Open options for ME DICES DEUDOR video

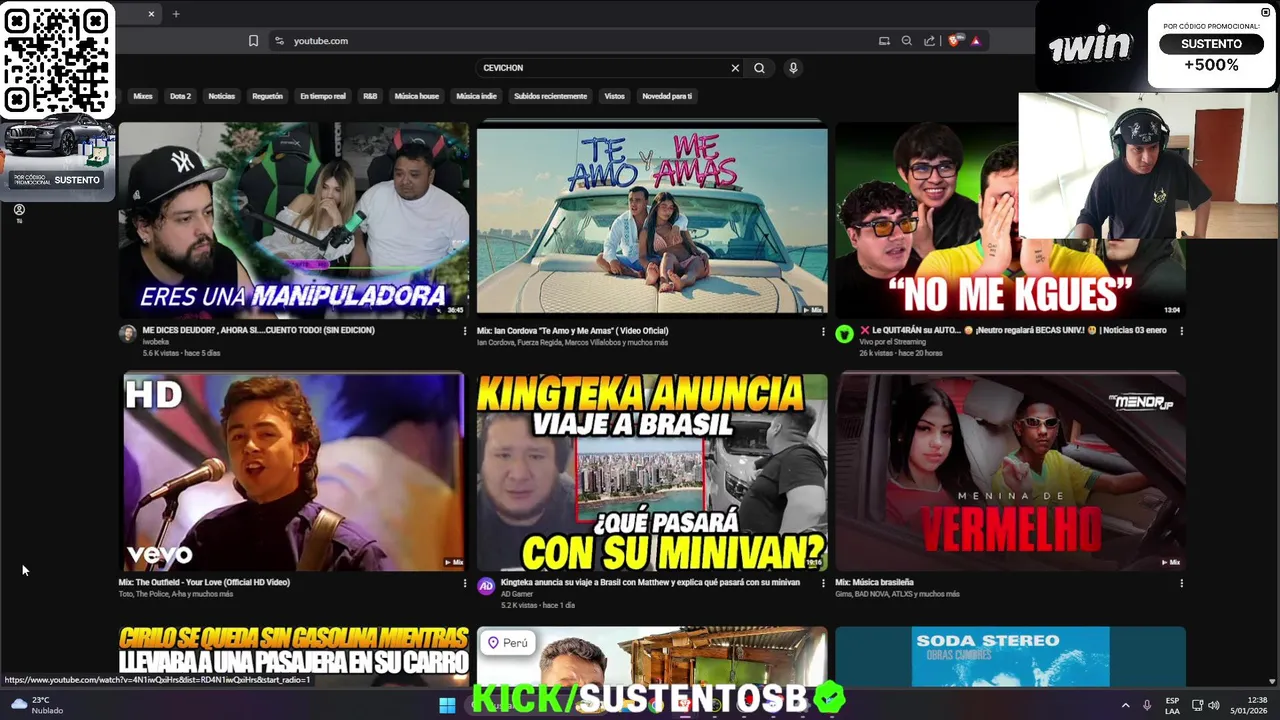point(465,331)
